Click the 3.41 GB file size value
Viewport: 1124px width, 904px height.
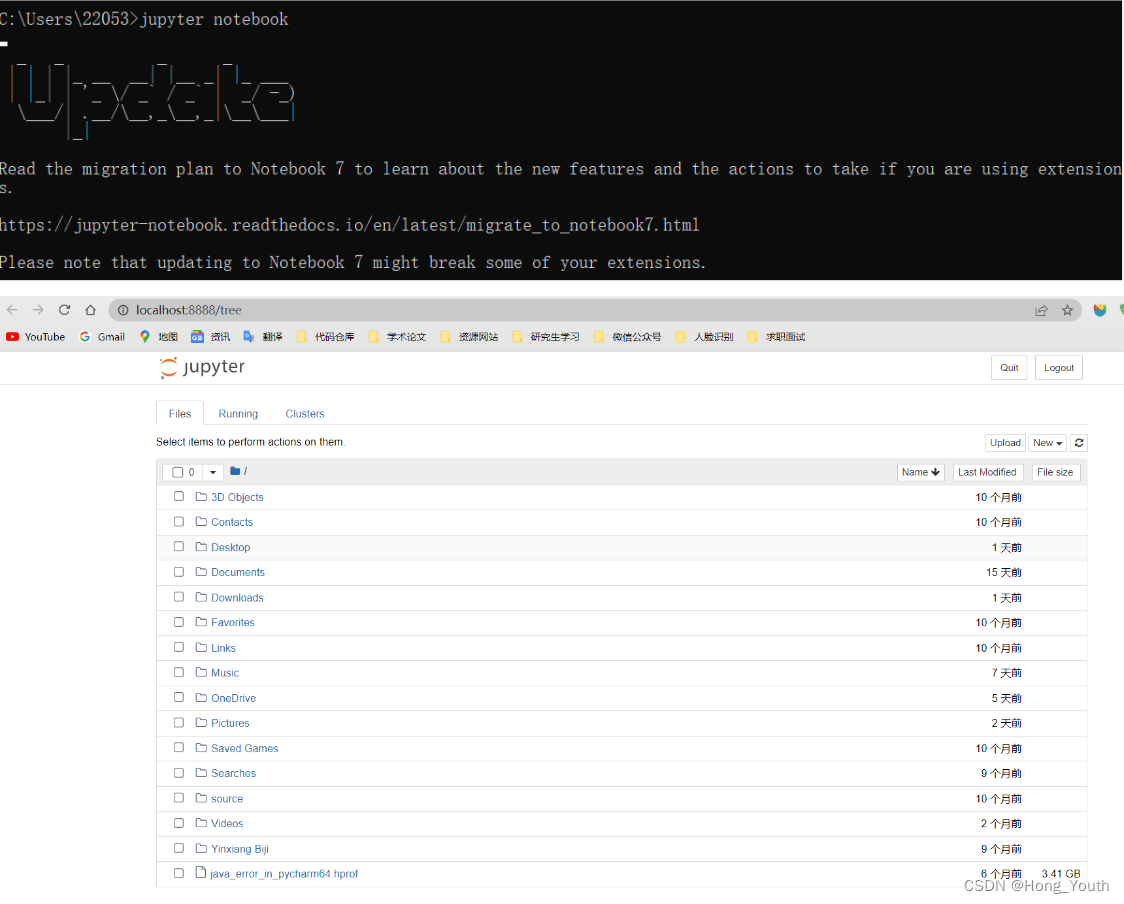point(1060,874)
